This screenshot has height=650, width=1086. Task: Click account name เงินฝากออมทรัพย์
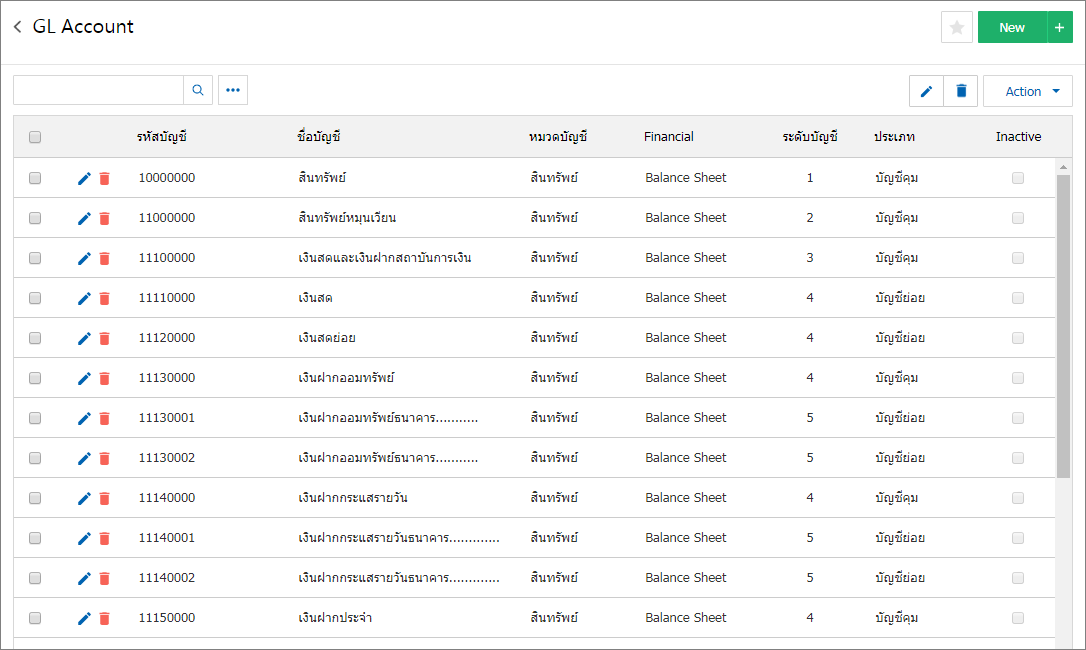point(346,378)
